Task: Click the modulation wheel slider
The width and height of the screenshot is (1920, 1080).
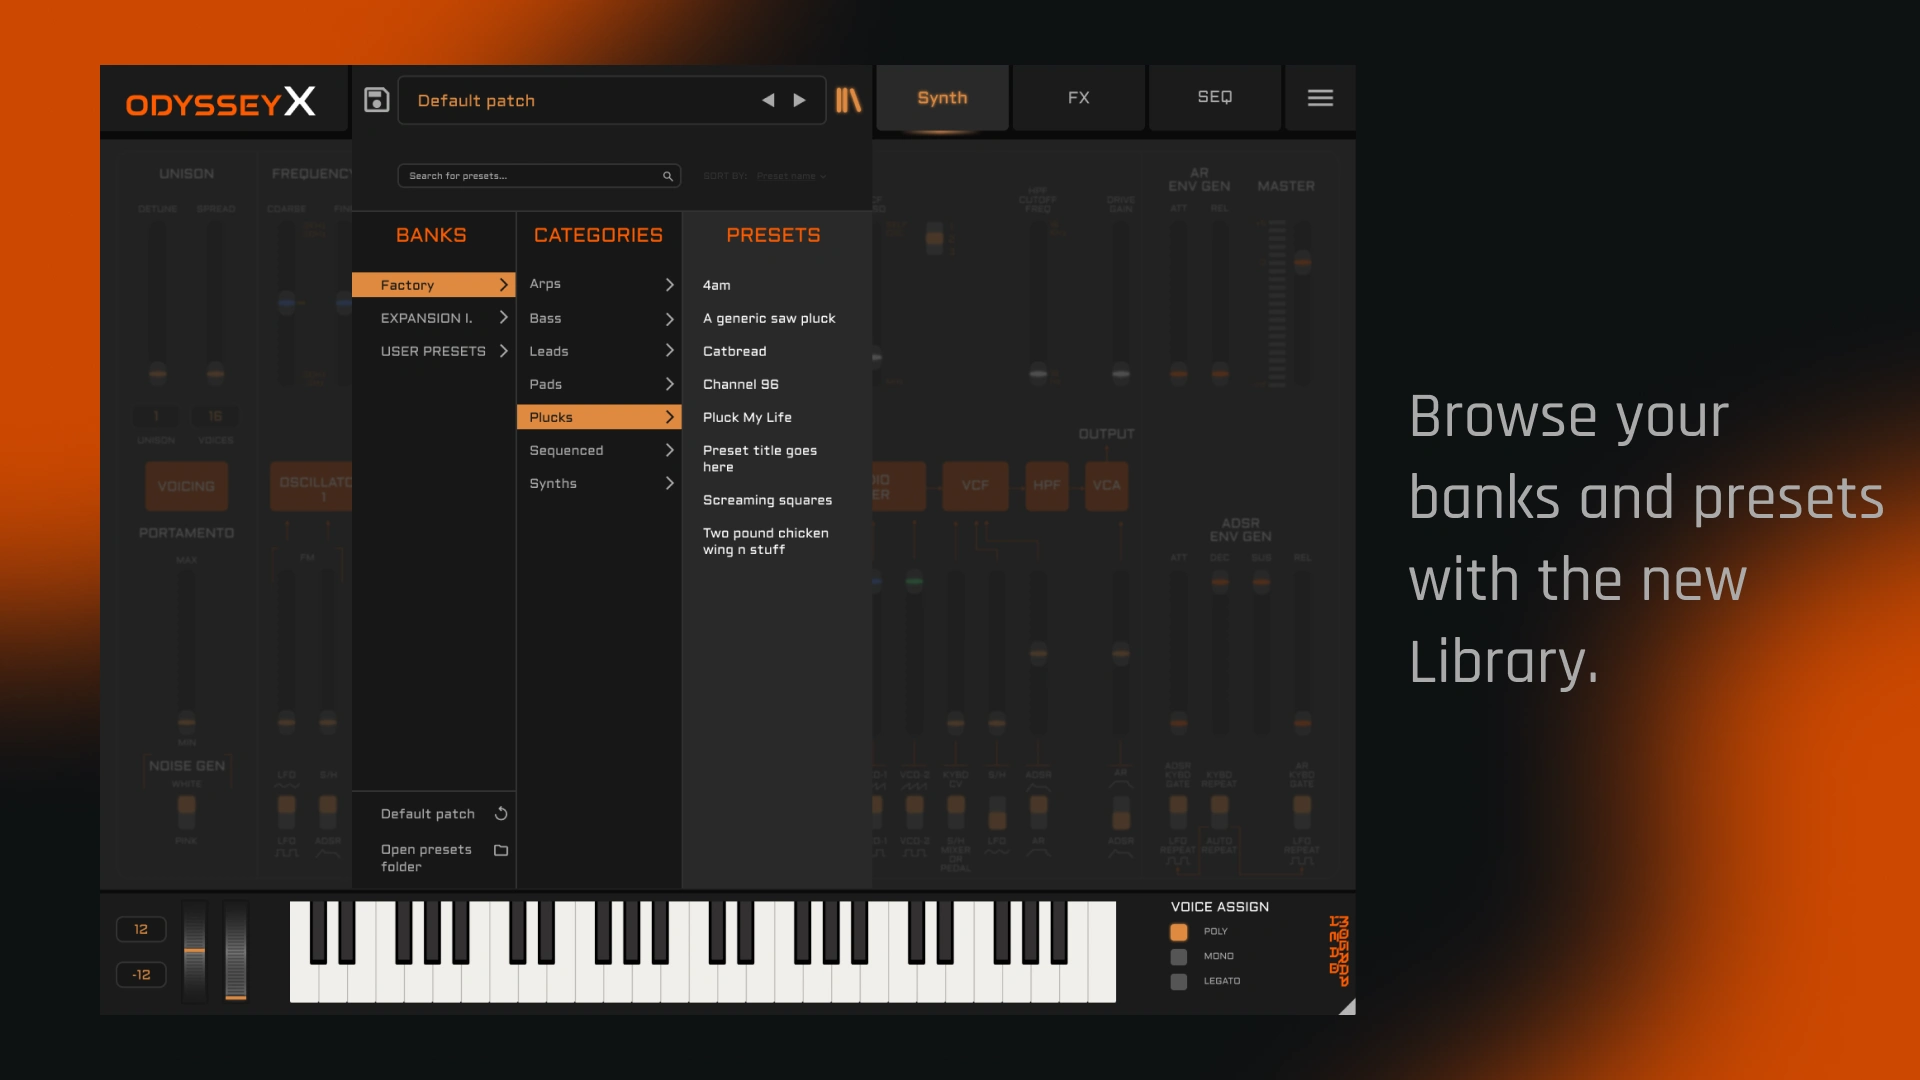Action: pos(236,950)
